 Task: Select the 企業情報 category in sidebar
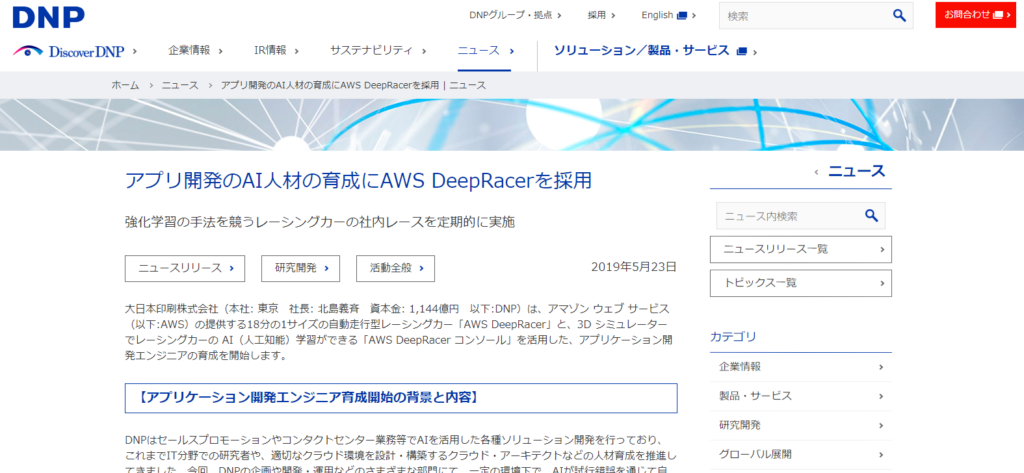(x=801, y=367)
